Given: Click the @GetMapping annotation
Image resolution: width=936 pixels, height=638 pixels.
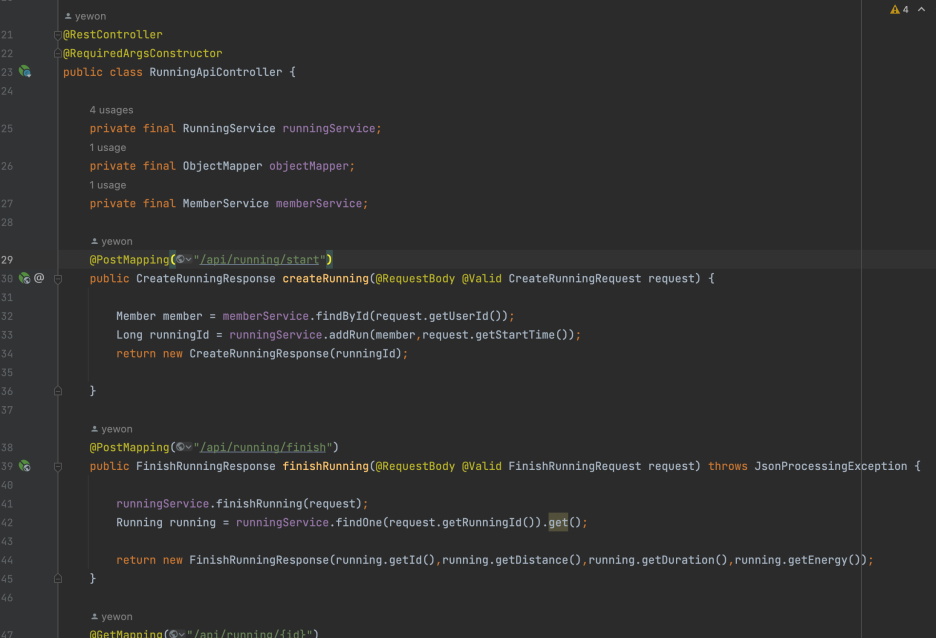Looking at the screenshot, I should click(126, 633).
